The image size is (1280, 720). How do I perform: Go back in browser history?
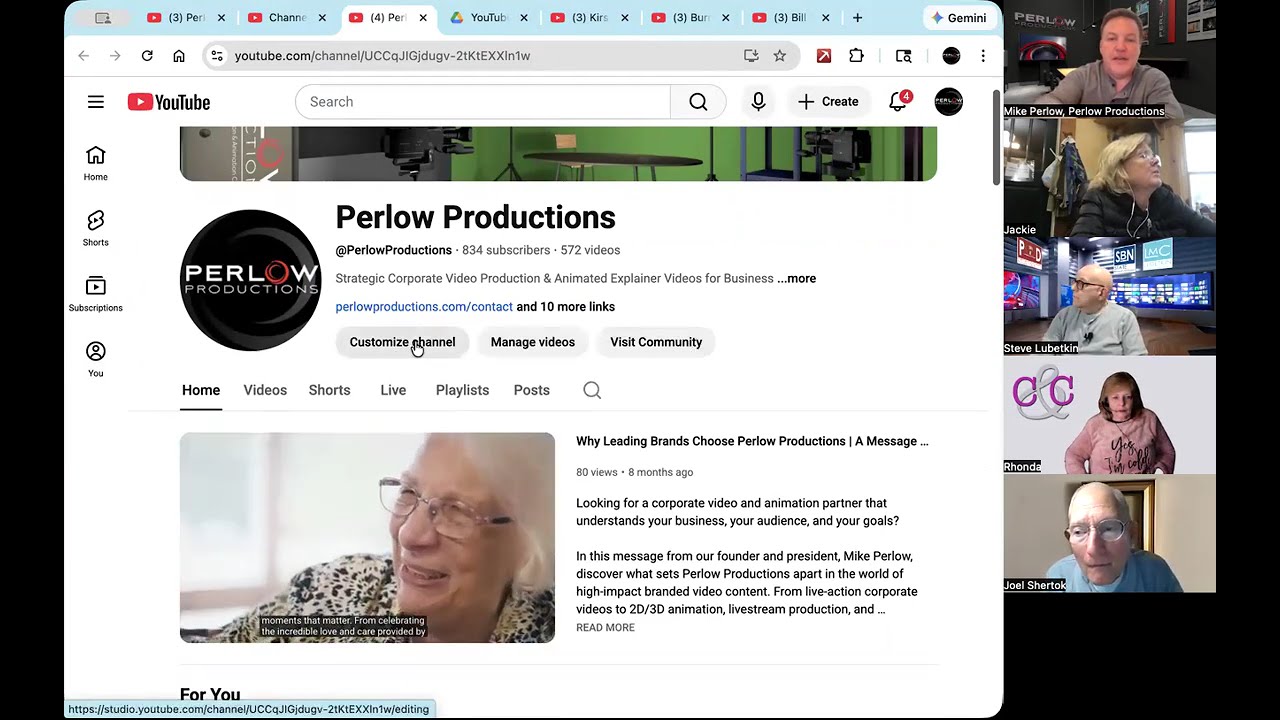pyautogui.click(x=83, y=56)
